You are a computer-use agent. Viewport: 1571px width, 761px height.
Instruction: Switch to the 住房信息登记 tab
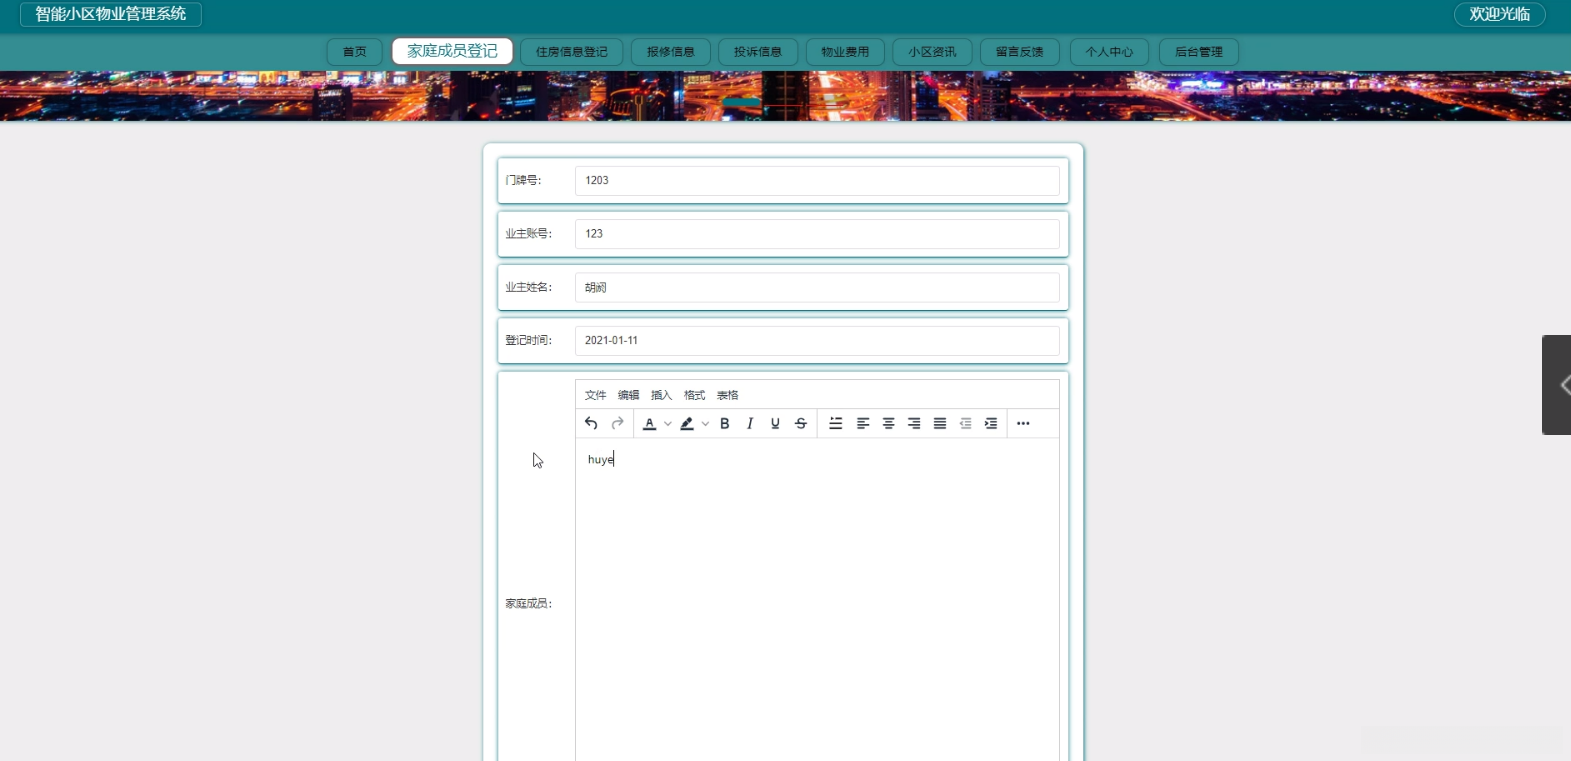(x=572, y=52)
